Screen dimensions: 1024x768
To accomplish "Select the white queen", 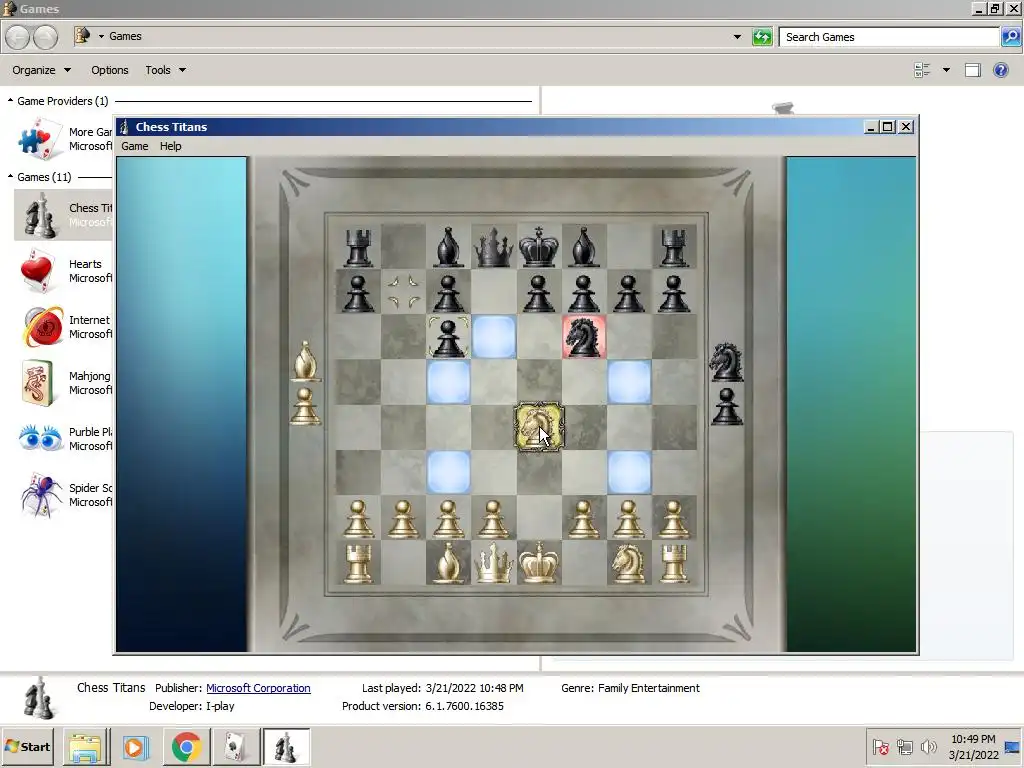I will point(493,562).
